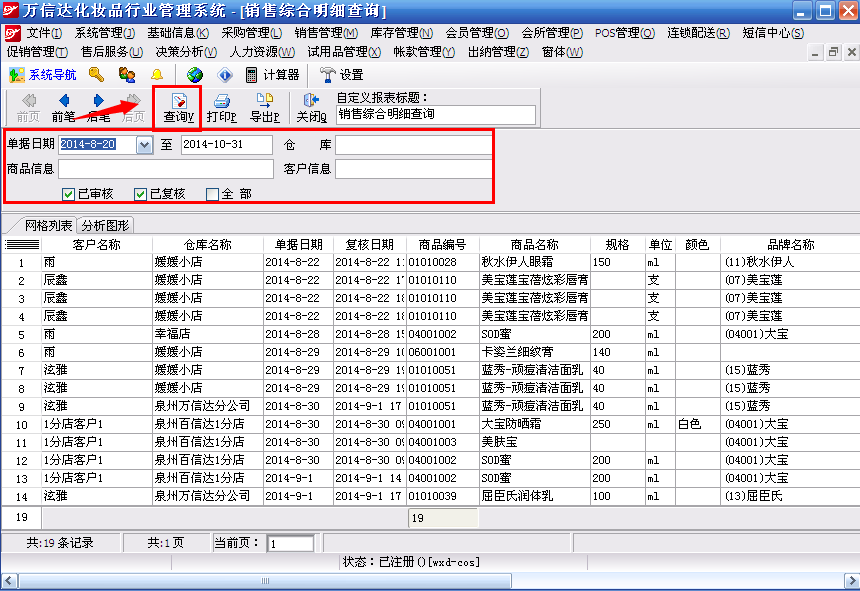Toggle the 已复核 checkbox
The height and width of the screenshot is (591, 860).
pyautogui.click(x=140, y=194)
